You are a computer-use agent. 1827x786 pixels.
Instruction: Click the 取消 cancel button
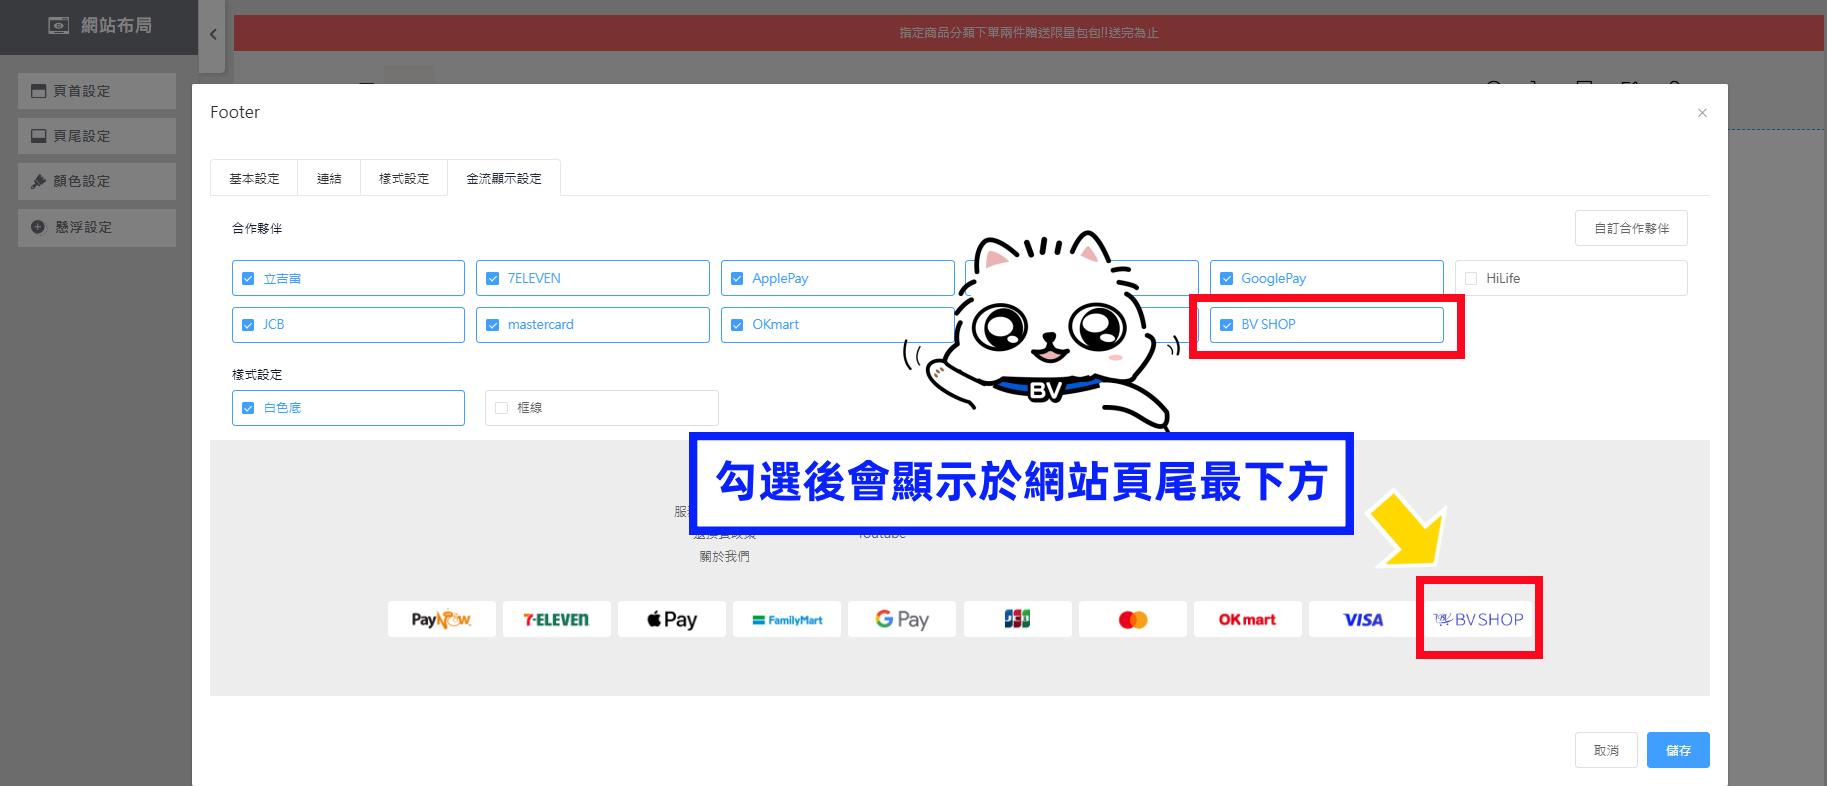coord(1606,750)
